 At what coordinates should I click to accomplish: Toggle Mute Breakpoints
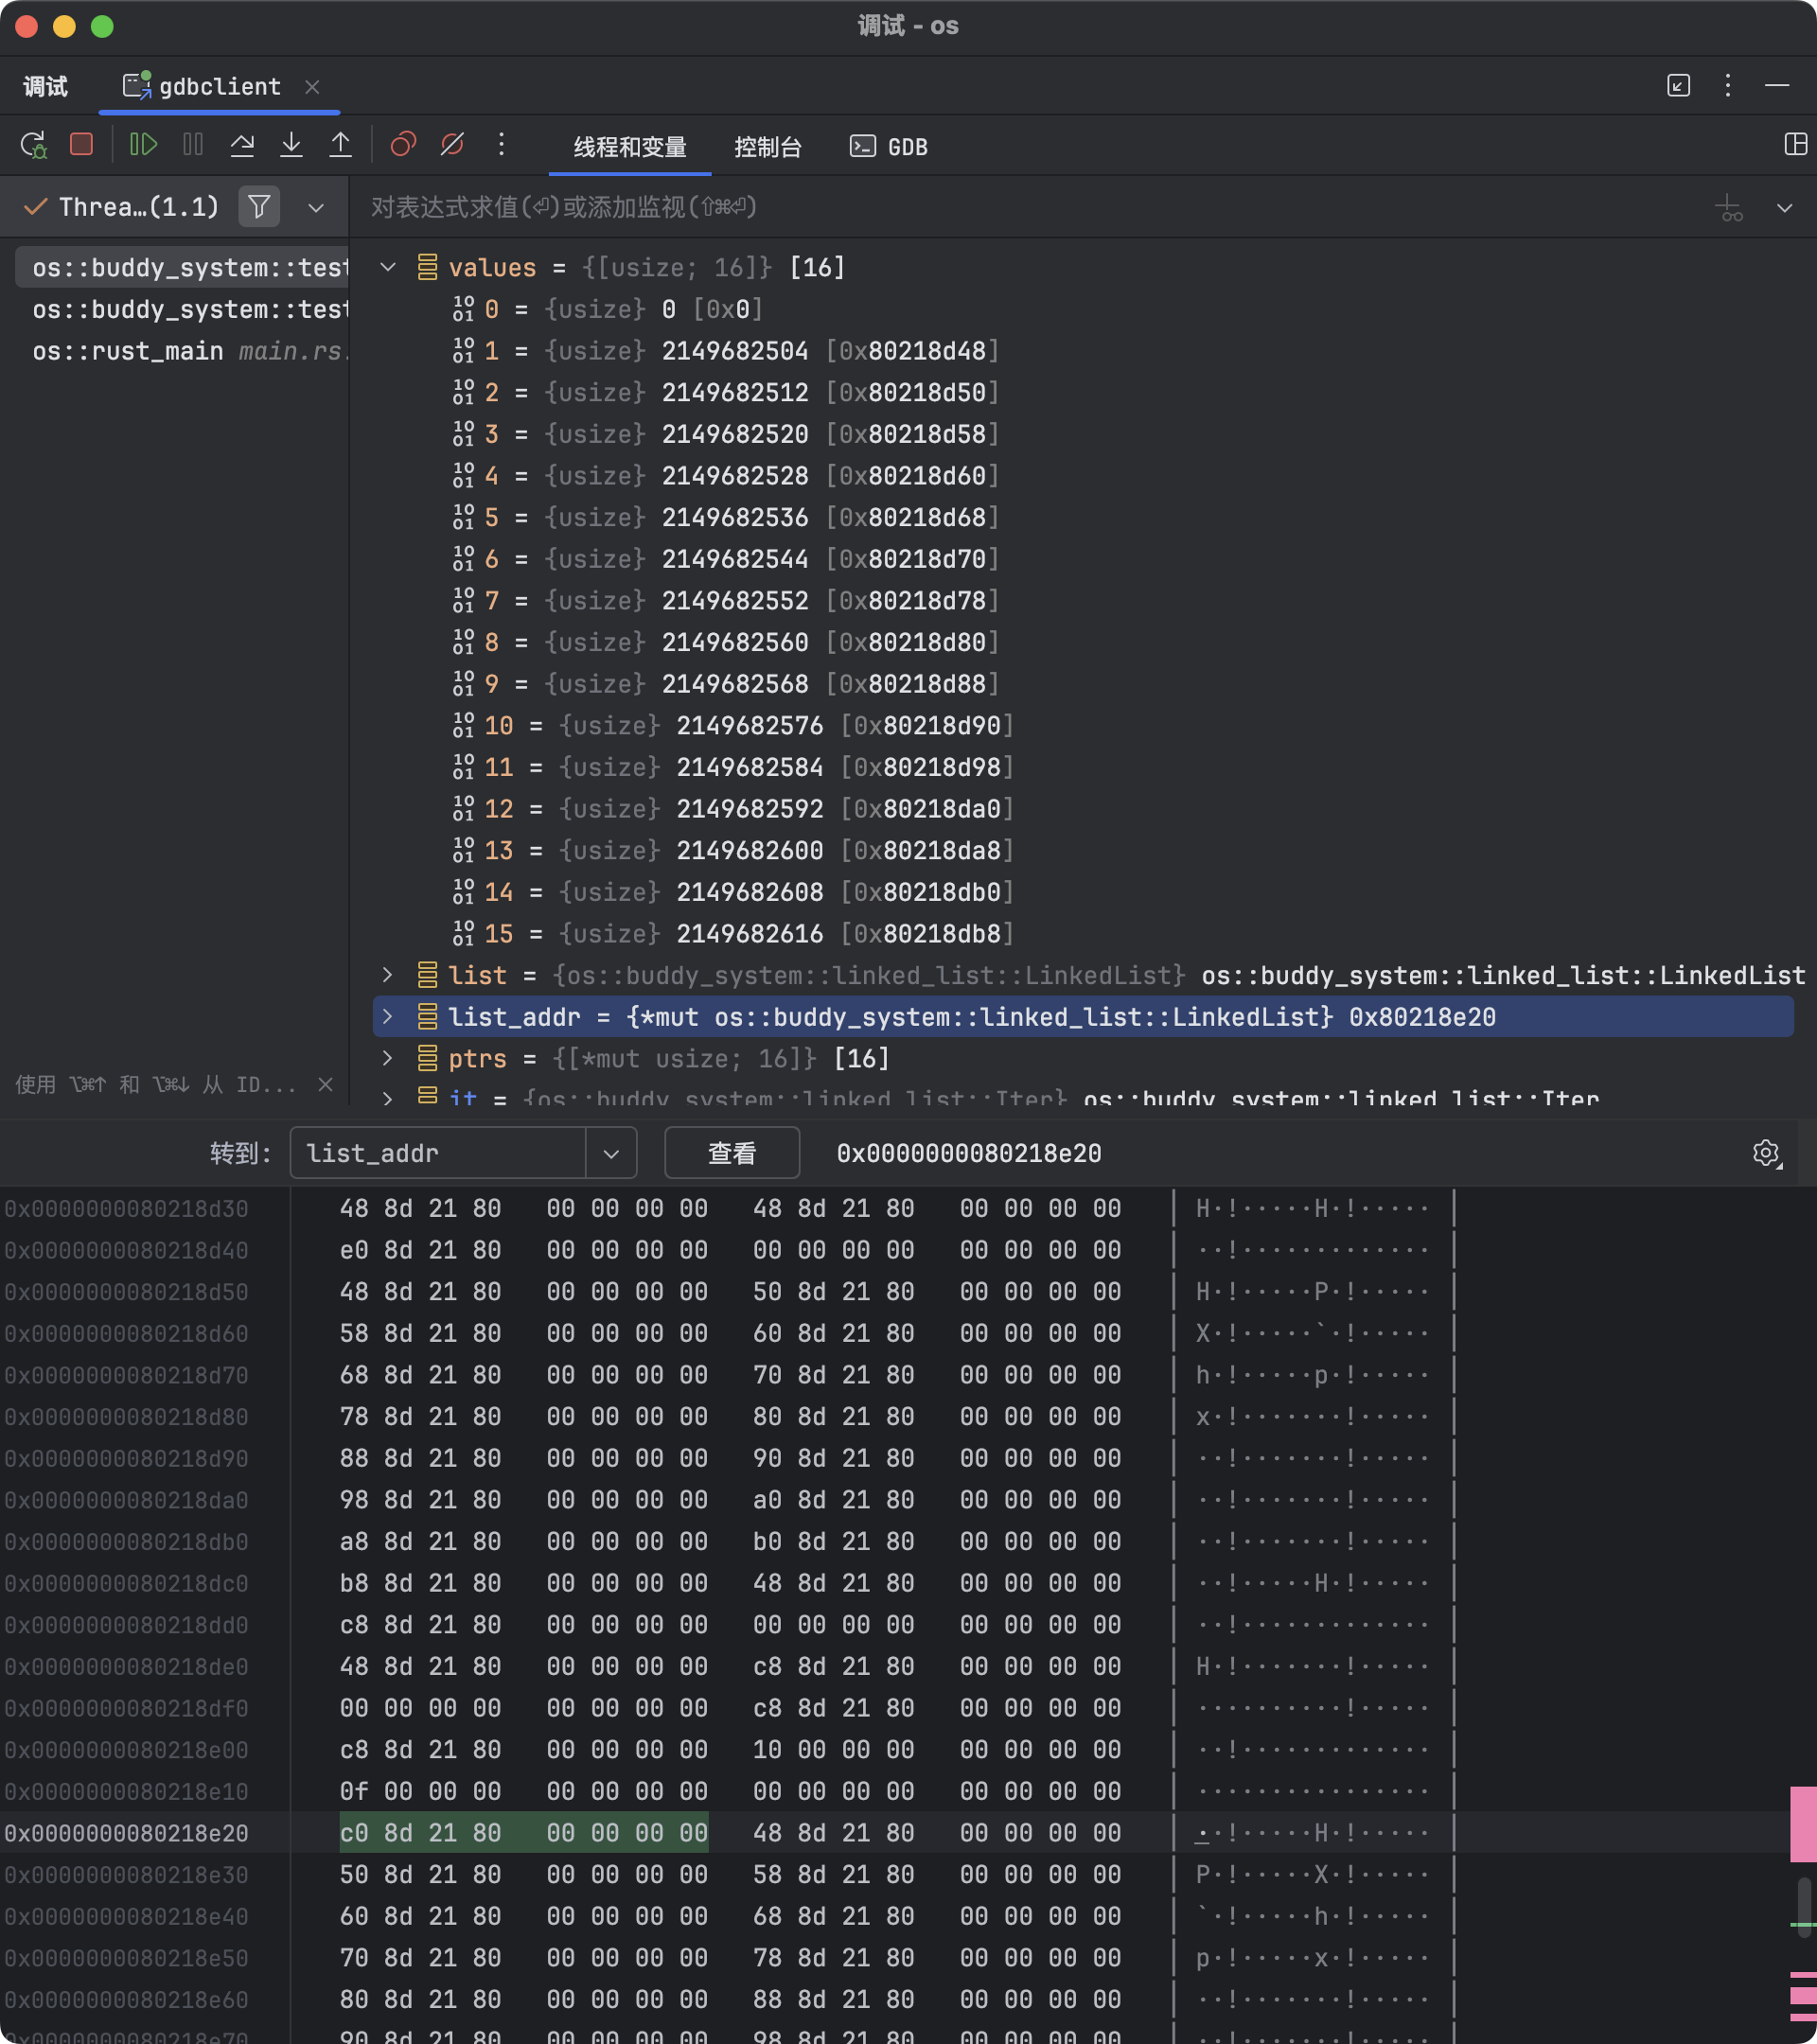(x=452, y=145)
